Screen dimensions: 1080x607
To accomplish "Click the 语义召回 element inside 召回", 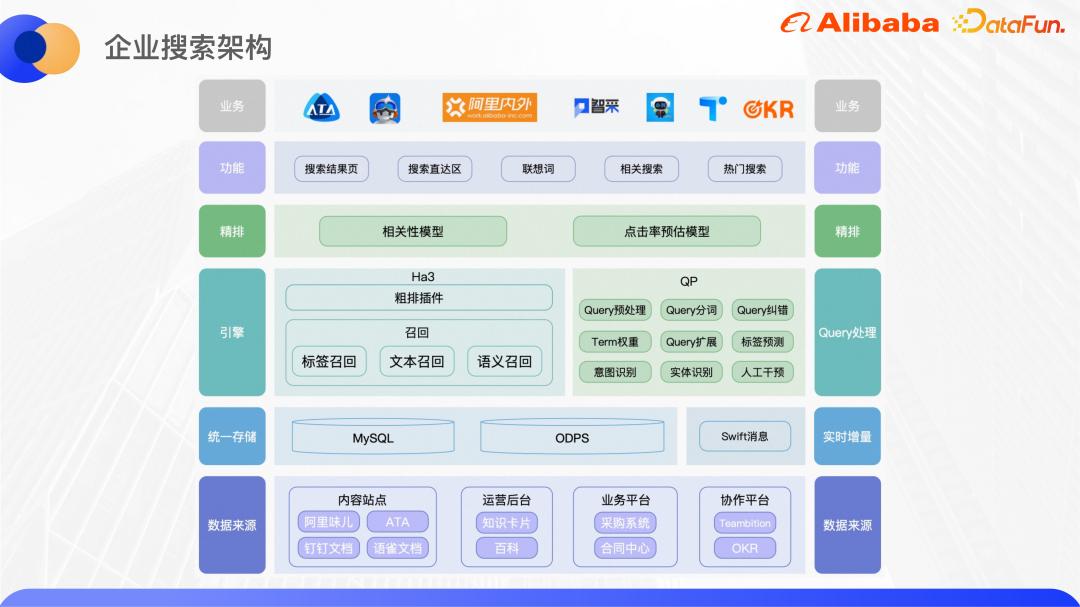I will tap(504, 361).
